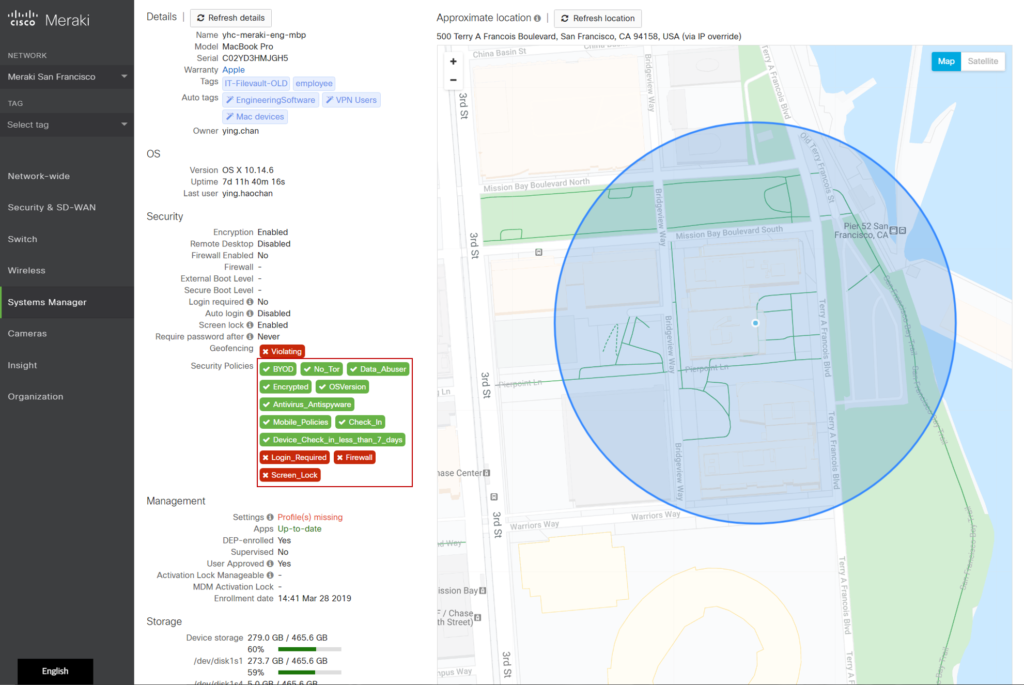1024x685 pixels.
Task: Open the English language selector
Action: click(x=55, y=671)
